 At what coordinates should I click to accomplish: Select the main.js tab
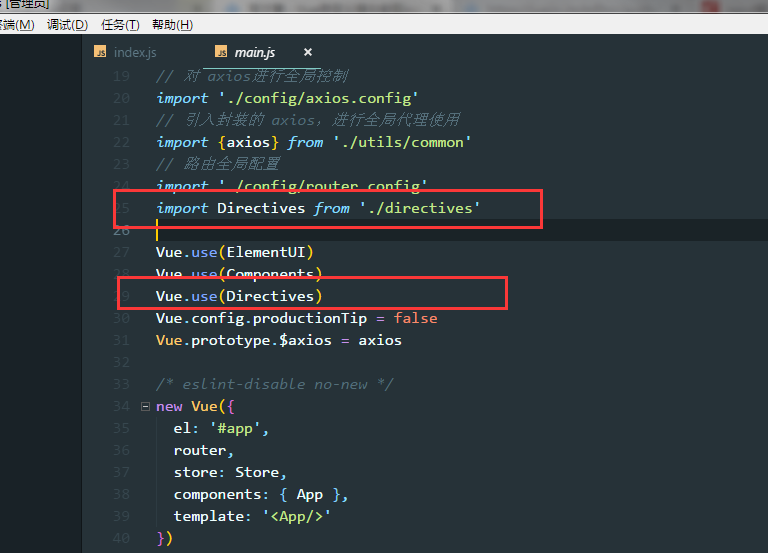click(x=254, y=52)
